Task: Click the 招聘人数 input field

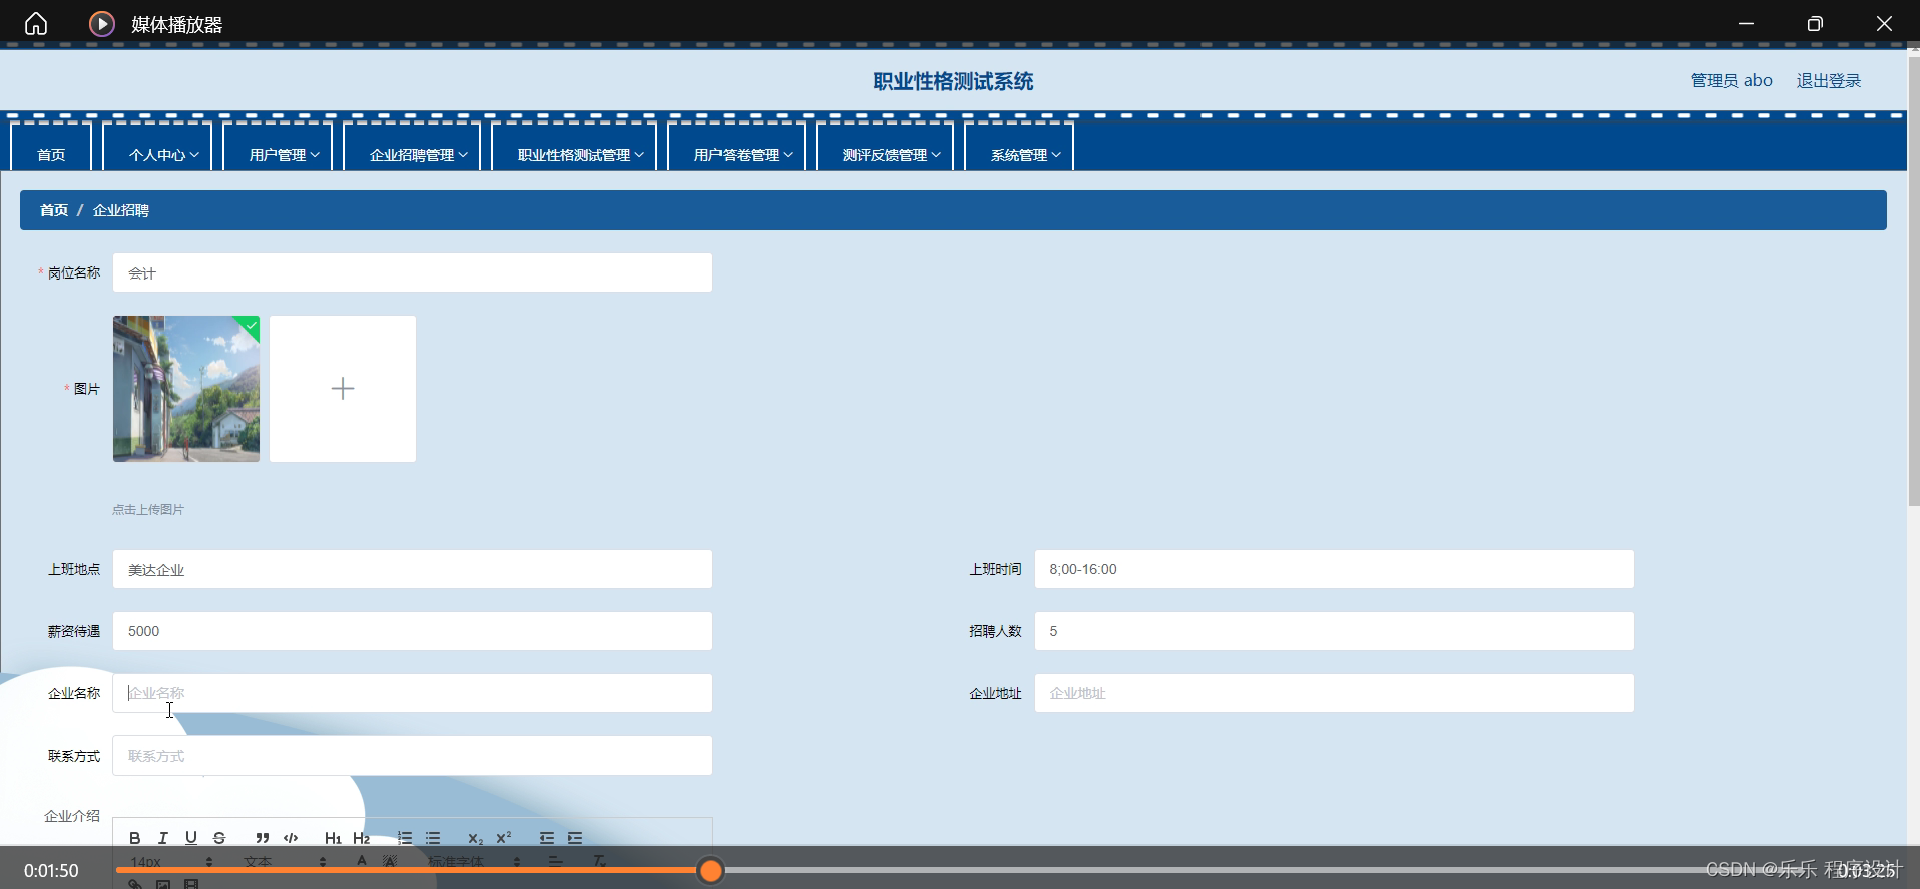Action: tap(1334, 631)
